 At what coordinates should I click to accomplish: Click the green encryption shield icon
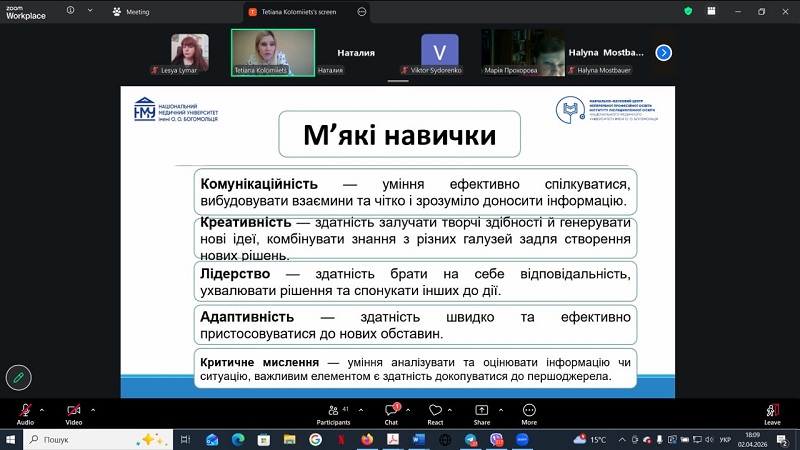coord(688,11)
